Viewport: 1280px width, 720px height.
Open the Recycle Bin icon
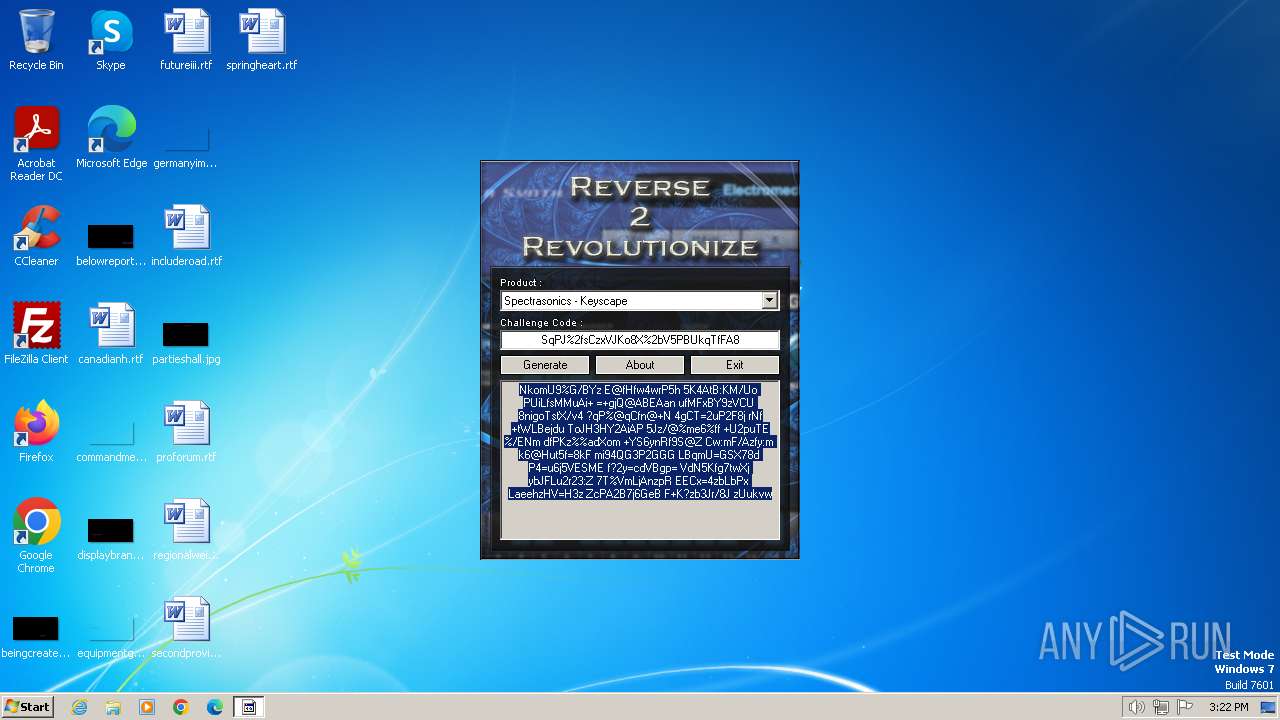(x=36, y=40)
